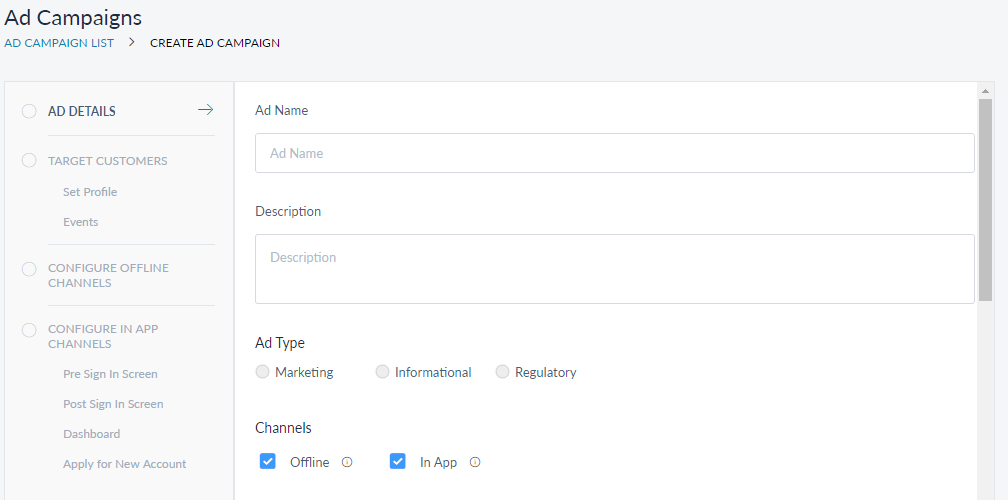Viewport: 1008px width, 500px height.
Task: Focus the Ad Name input field
Action: (614, 153)
